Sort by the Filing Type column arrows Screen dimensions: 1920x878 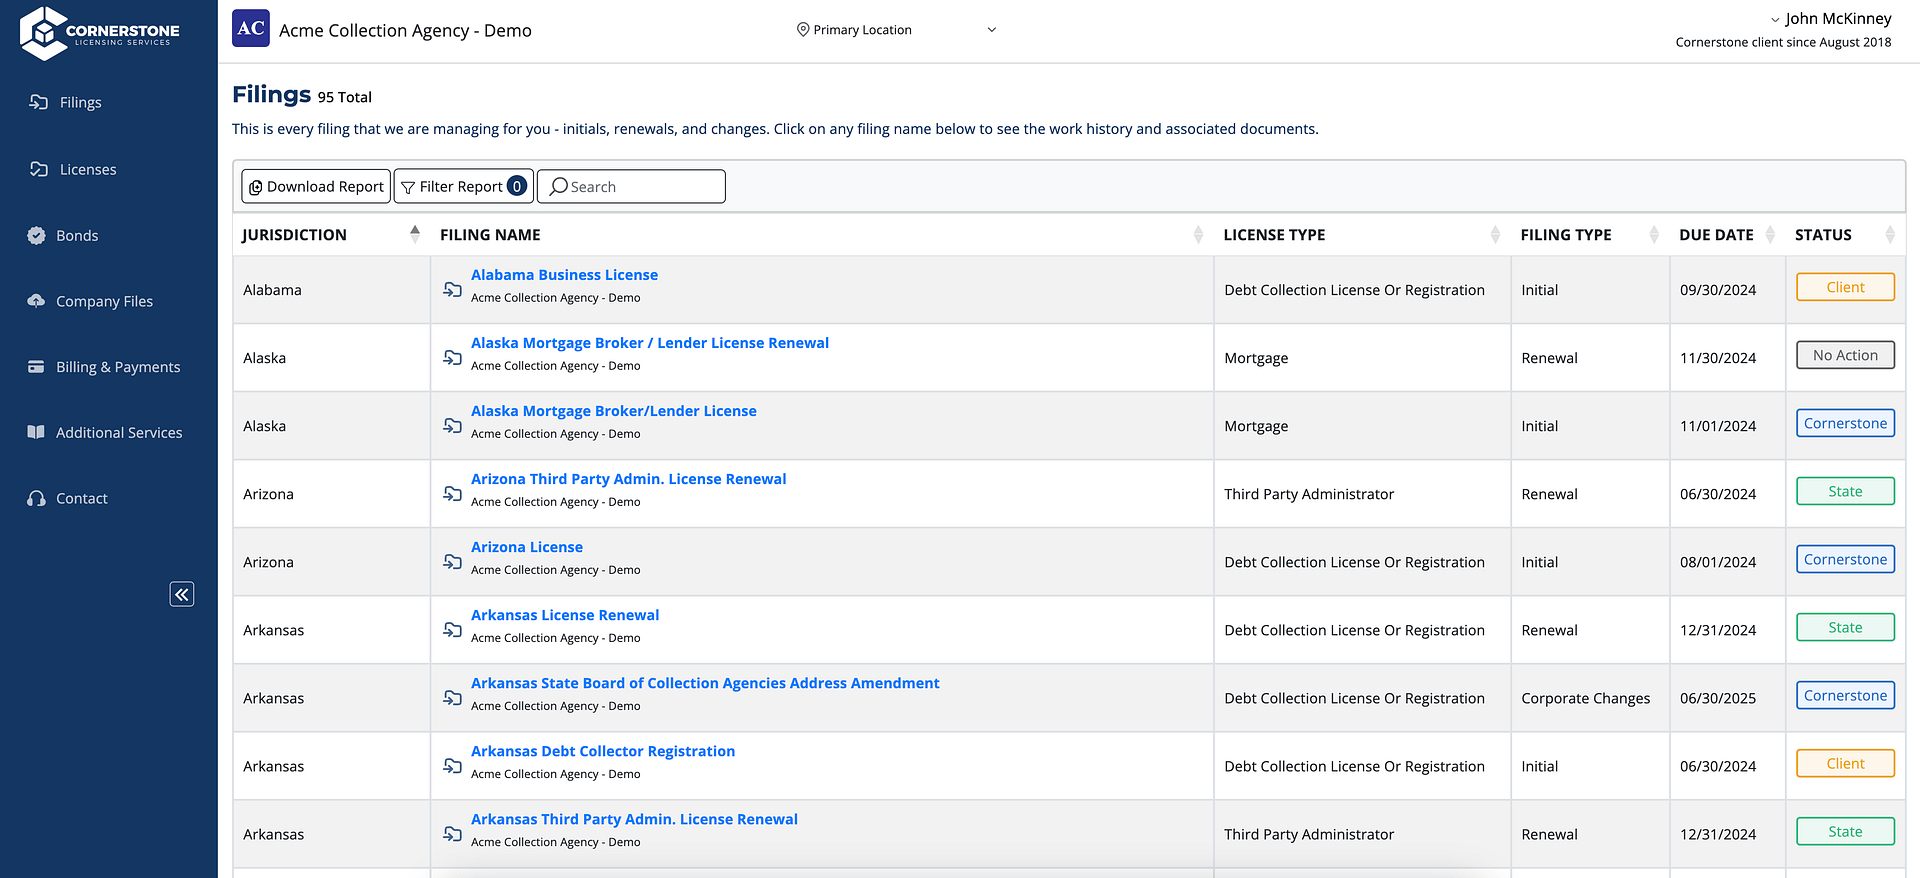pos(1654,234)
